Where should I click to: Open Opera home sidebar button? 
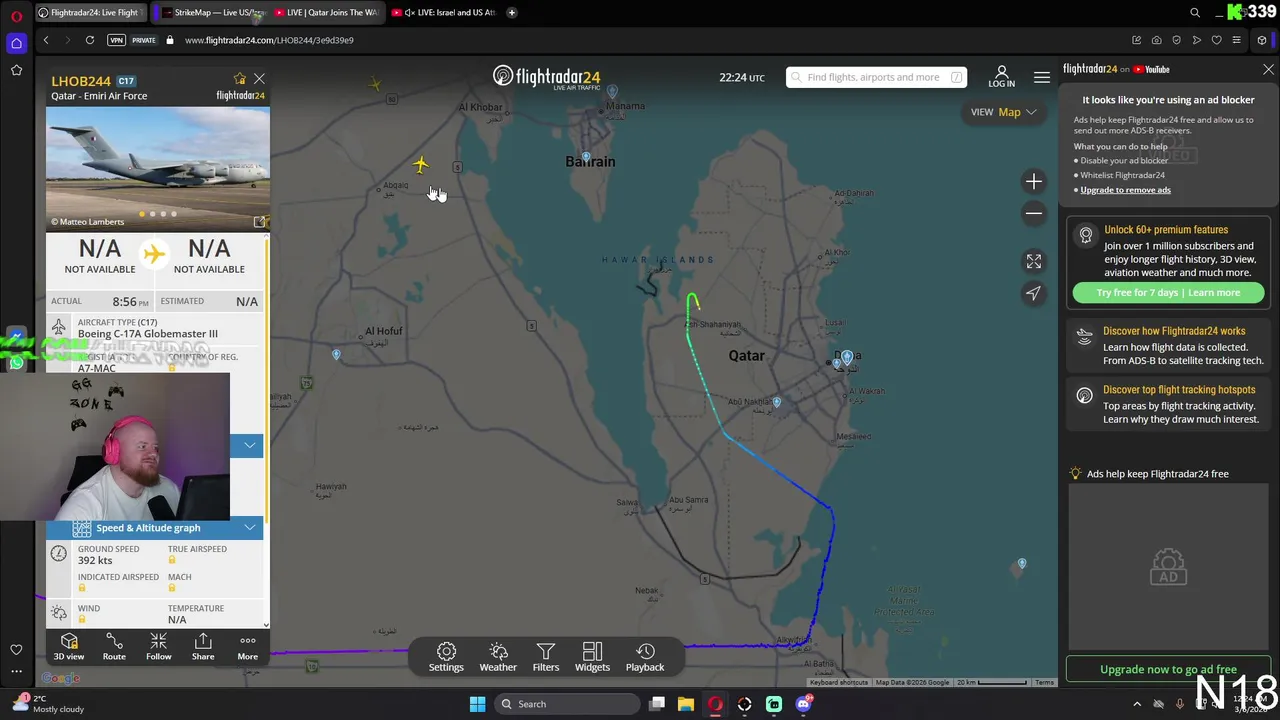coord(16,43)
